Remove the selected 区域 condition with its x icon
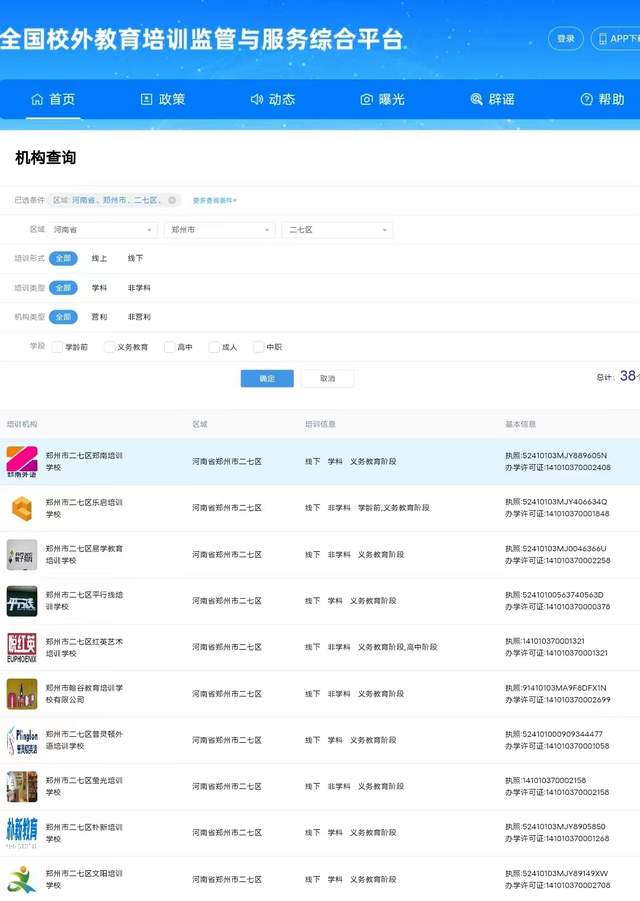Image resolution: width=640 pixels, height=901 pixels. 172,200
